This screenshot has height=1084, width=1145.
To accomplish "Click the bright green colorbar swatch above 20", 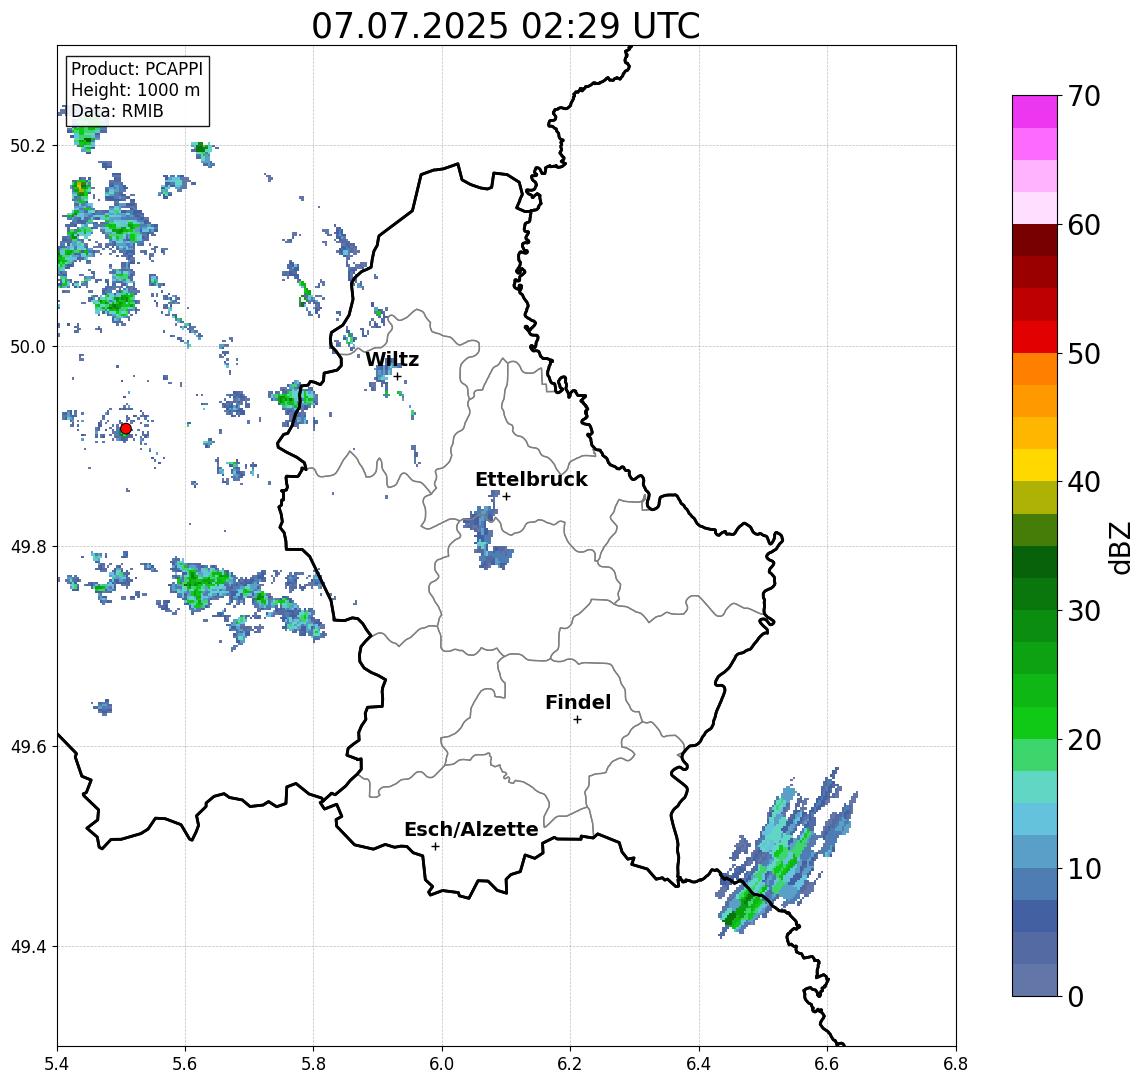I will [1035, 722].
